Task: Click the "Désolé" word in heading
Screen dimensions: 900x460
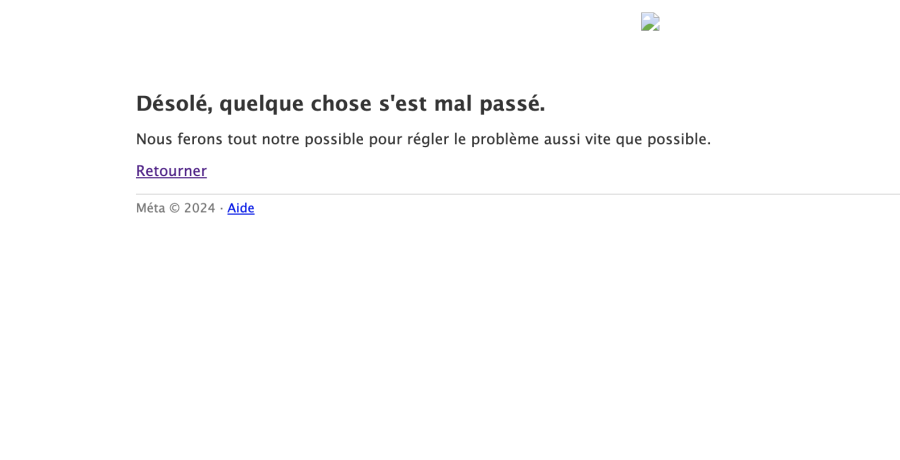Action: (x=175, y=104)
